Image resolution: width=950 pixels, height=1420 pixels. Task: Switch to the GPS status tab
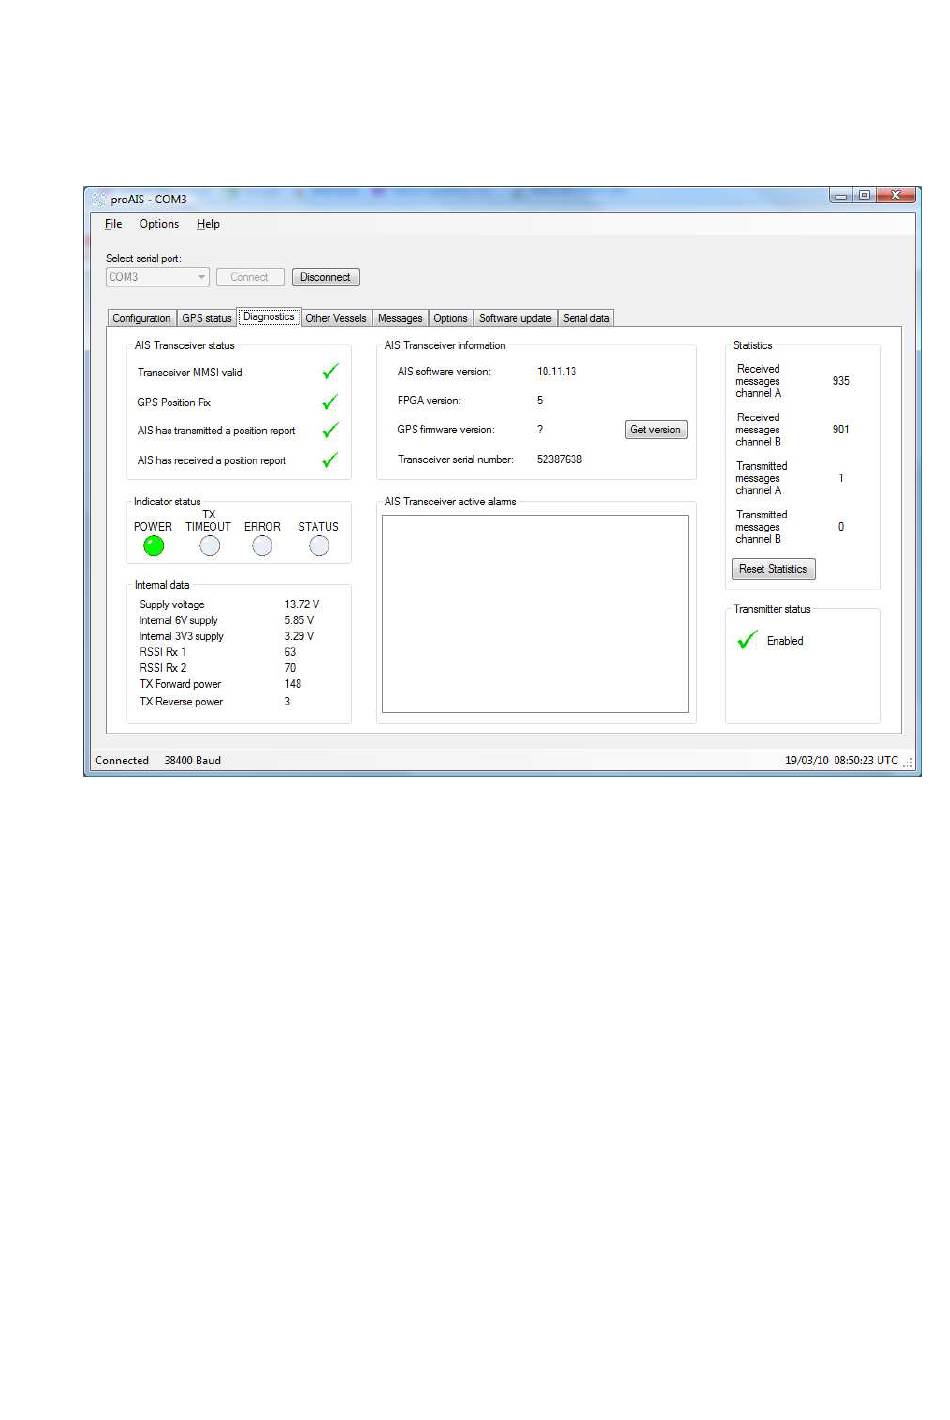pos(206,318)
